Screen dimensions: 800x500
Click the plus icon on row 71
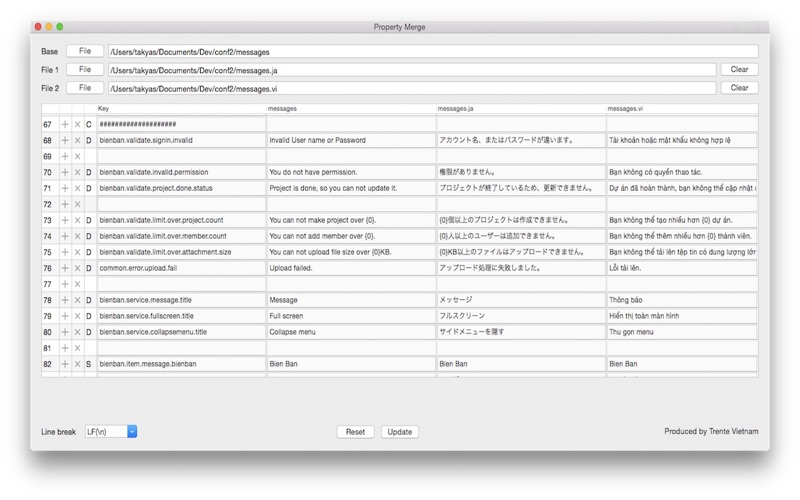(x=65, y=188)
